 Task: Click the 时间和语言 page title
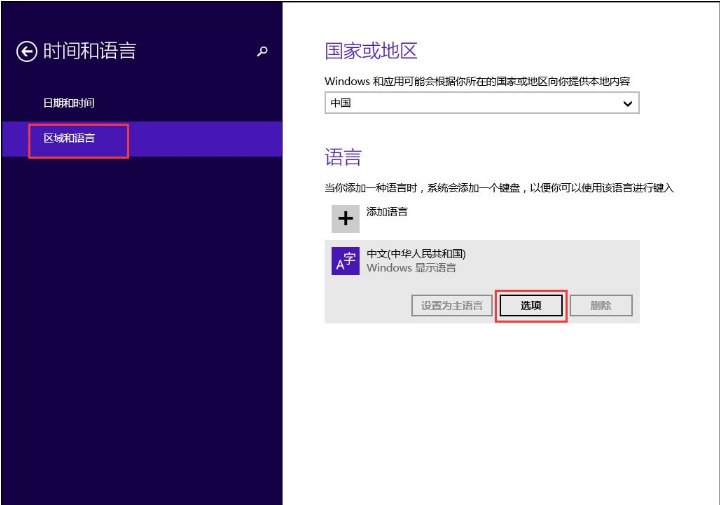[89, 52]
